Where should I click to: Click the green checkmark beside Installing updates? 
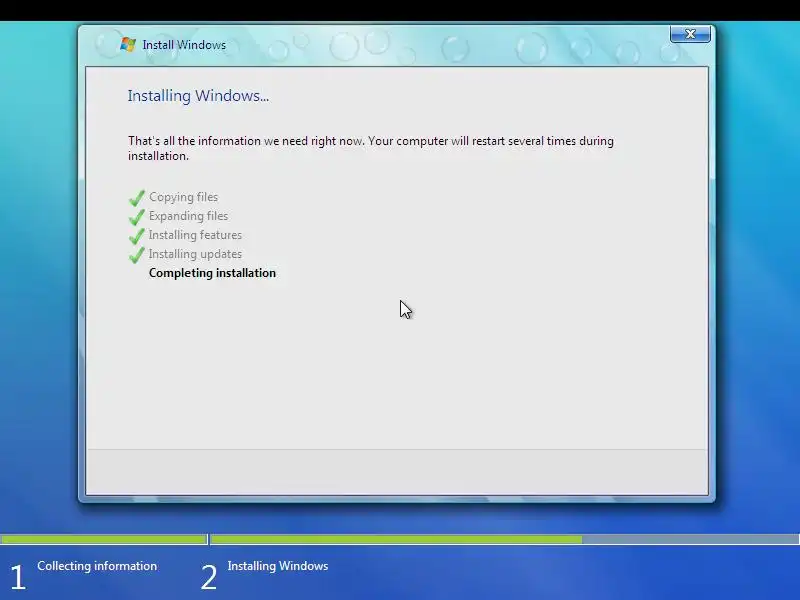pyautogui.click(x=137, y=254)
